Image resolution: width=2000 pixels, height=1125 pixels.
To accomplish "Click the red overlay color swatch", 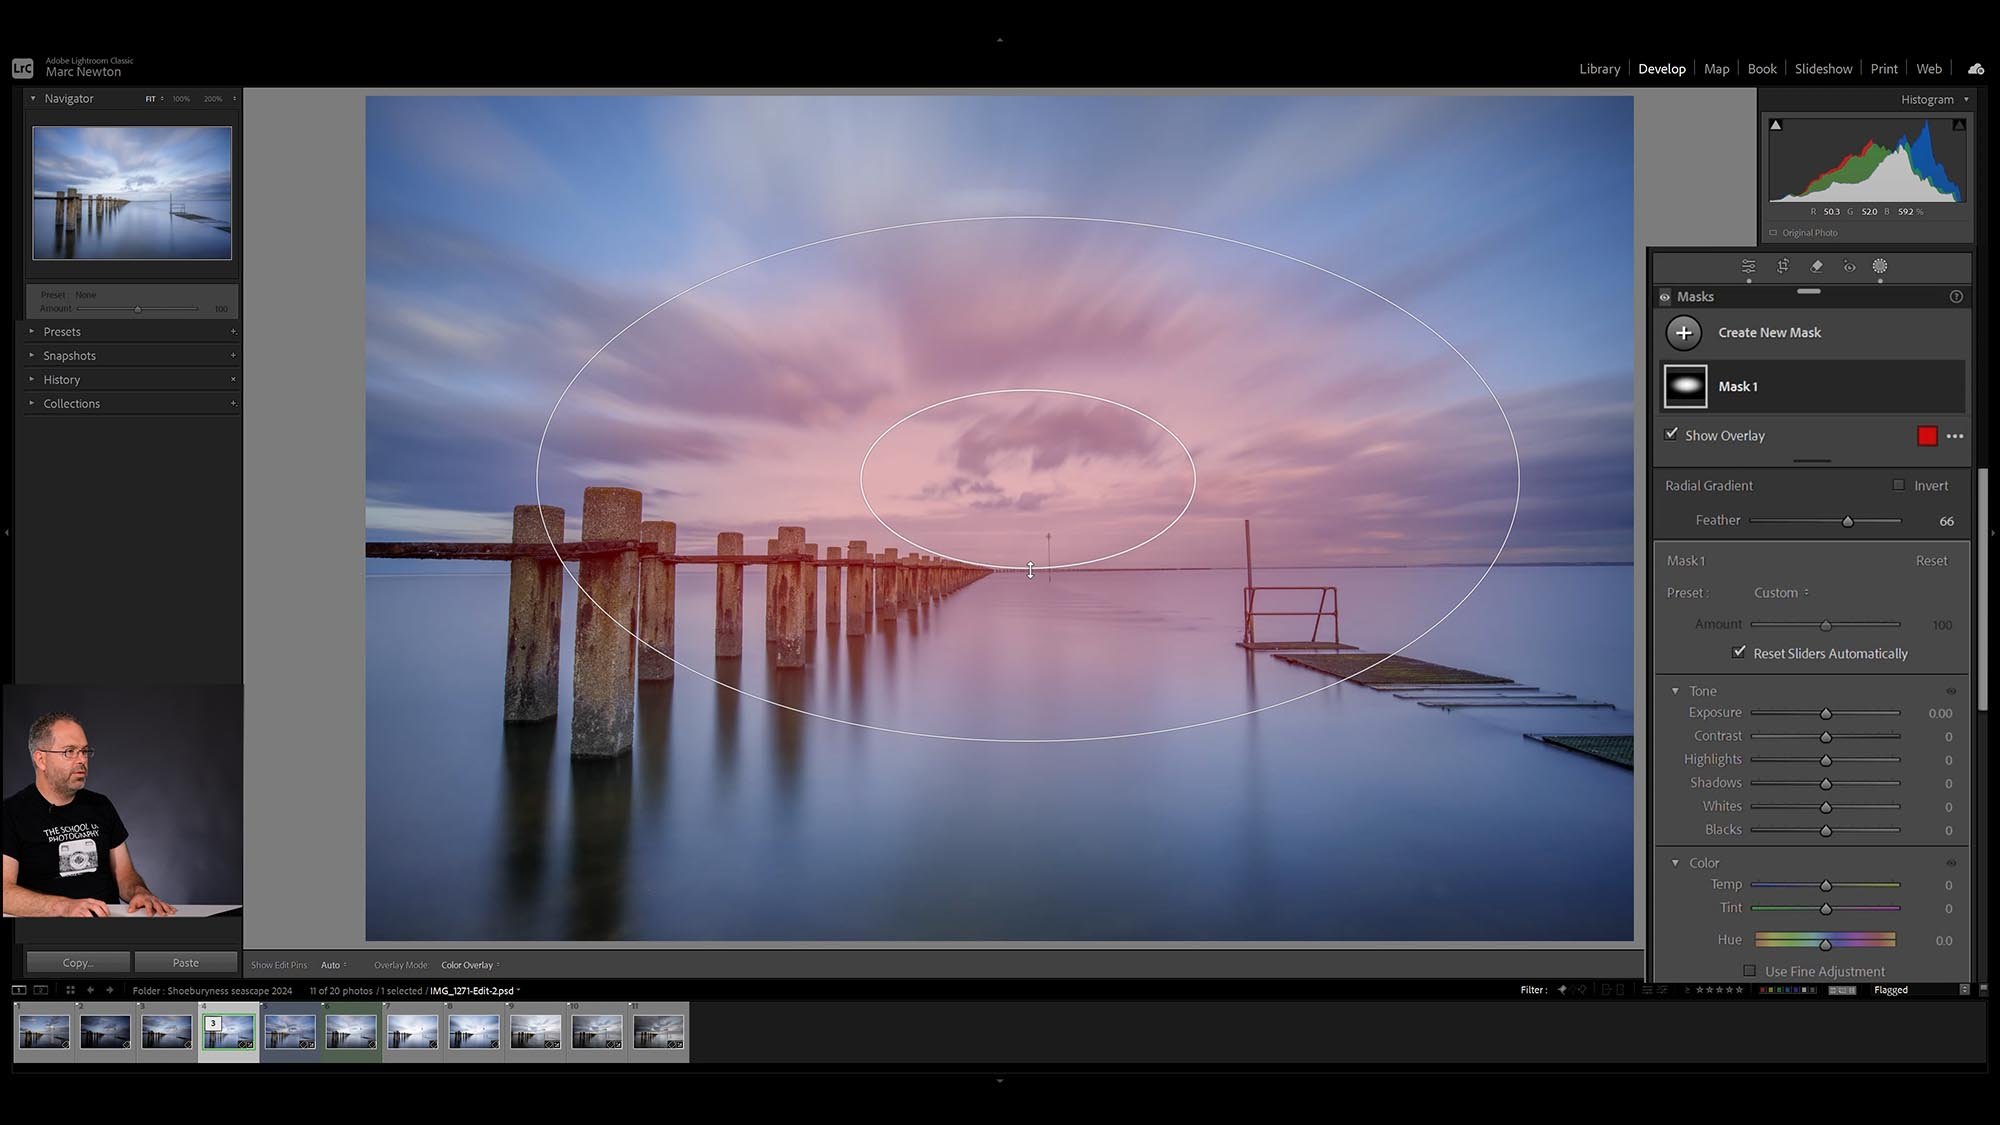I will click(x=1927, y=435).
